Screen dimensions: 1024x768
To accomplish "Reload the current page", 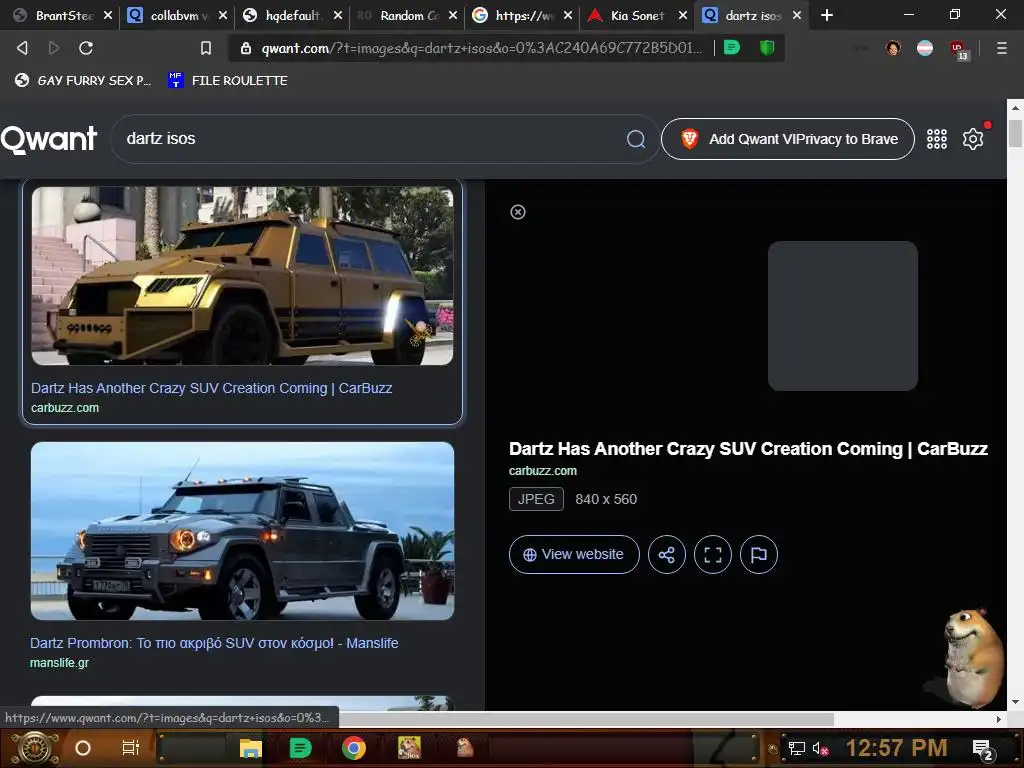I will [x=86, y=48].
